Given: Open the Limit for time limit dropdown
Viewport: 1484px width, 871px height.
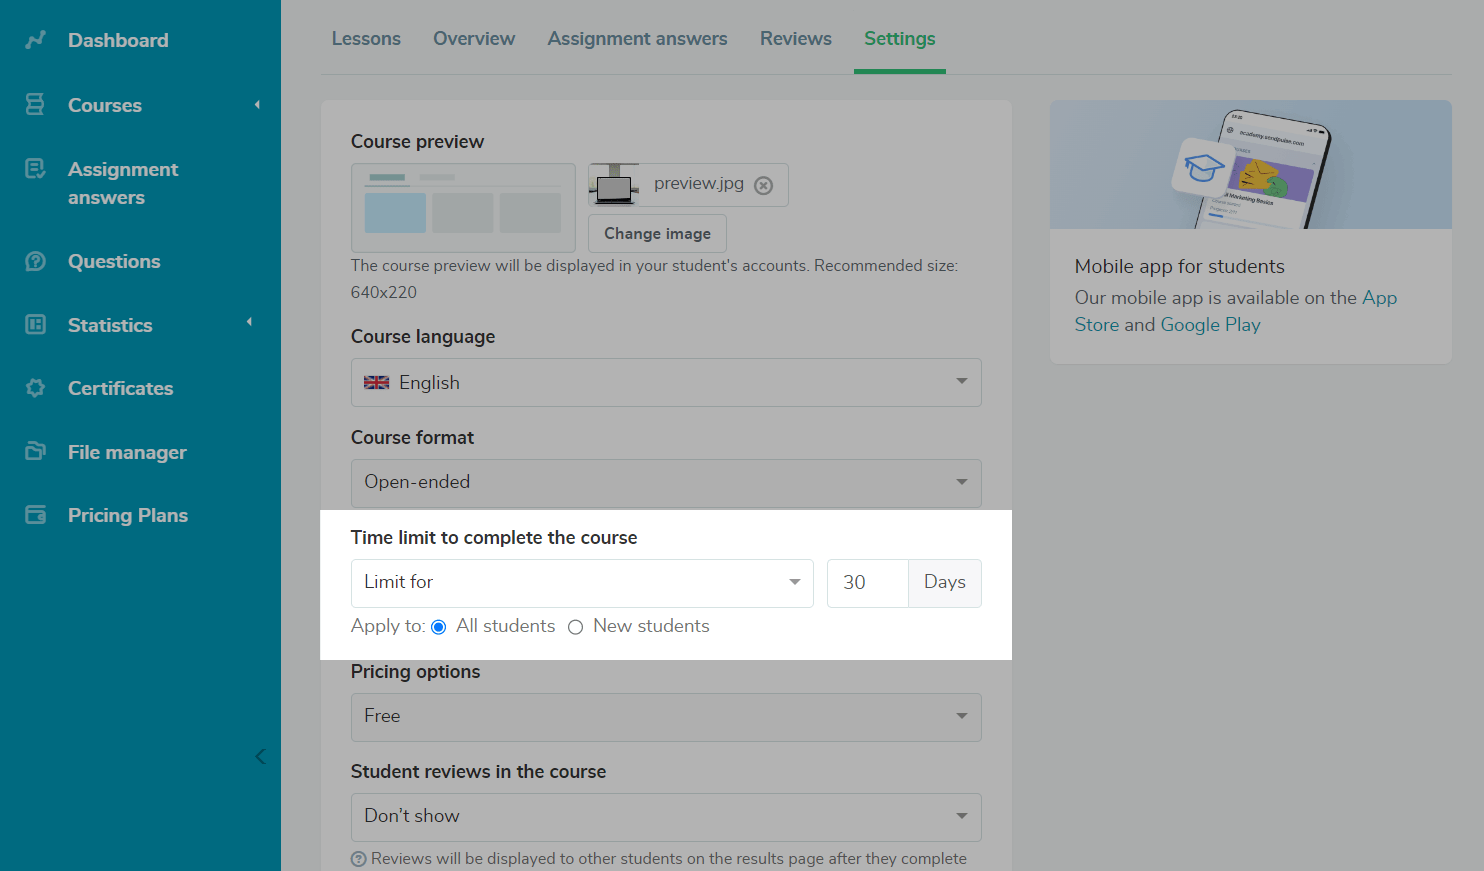Looking at the screenshot, I should point(582,582).
